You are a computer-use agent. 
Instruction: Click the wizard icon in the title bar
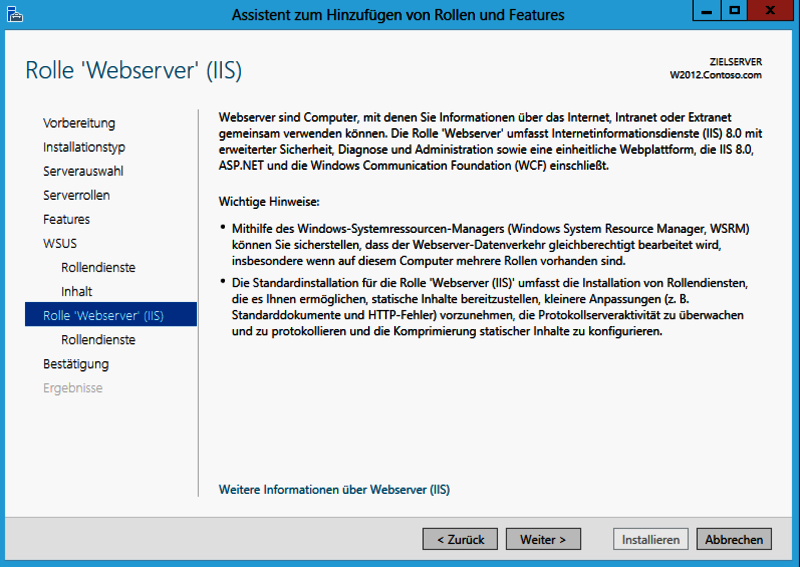[15, 14]
